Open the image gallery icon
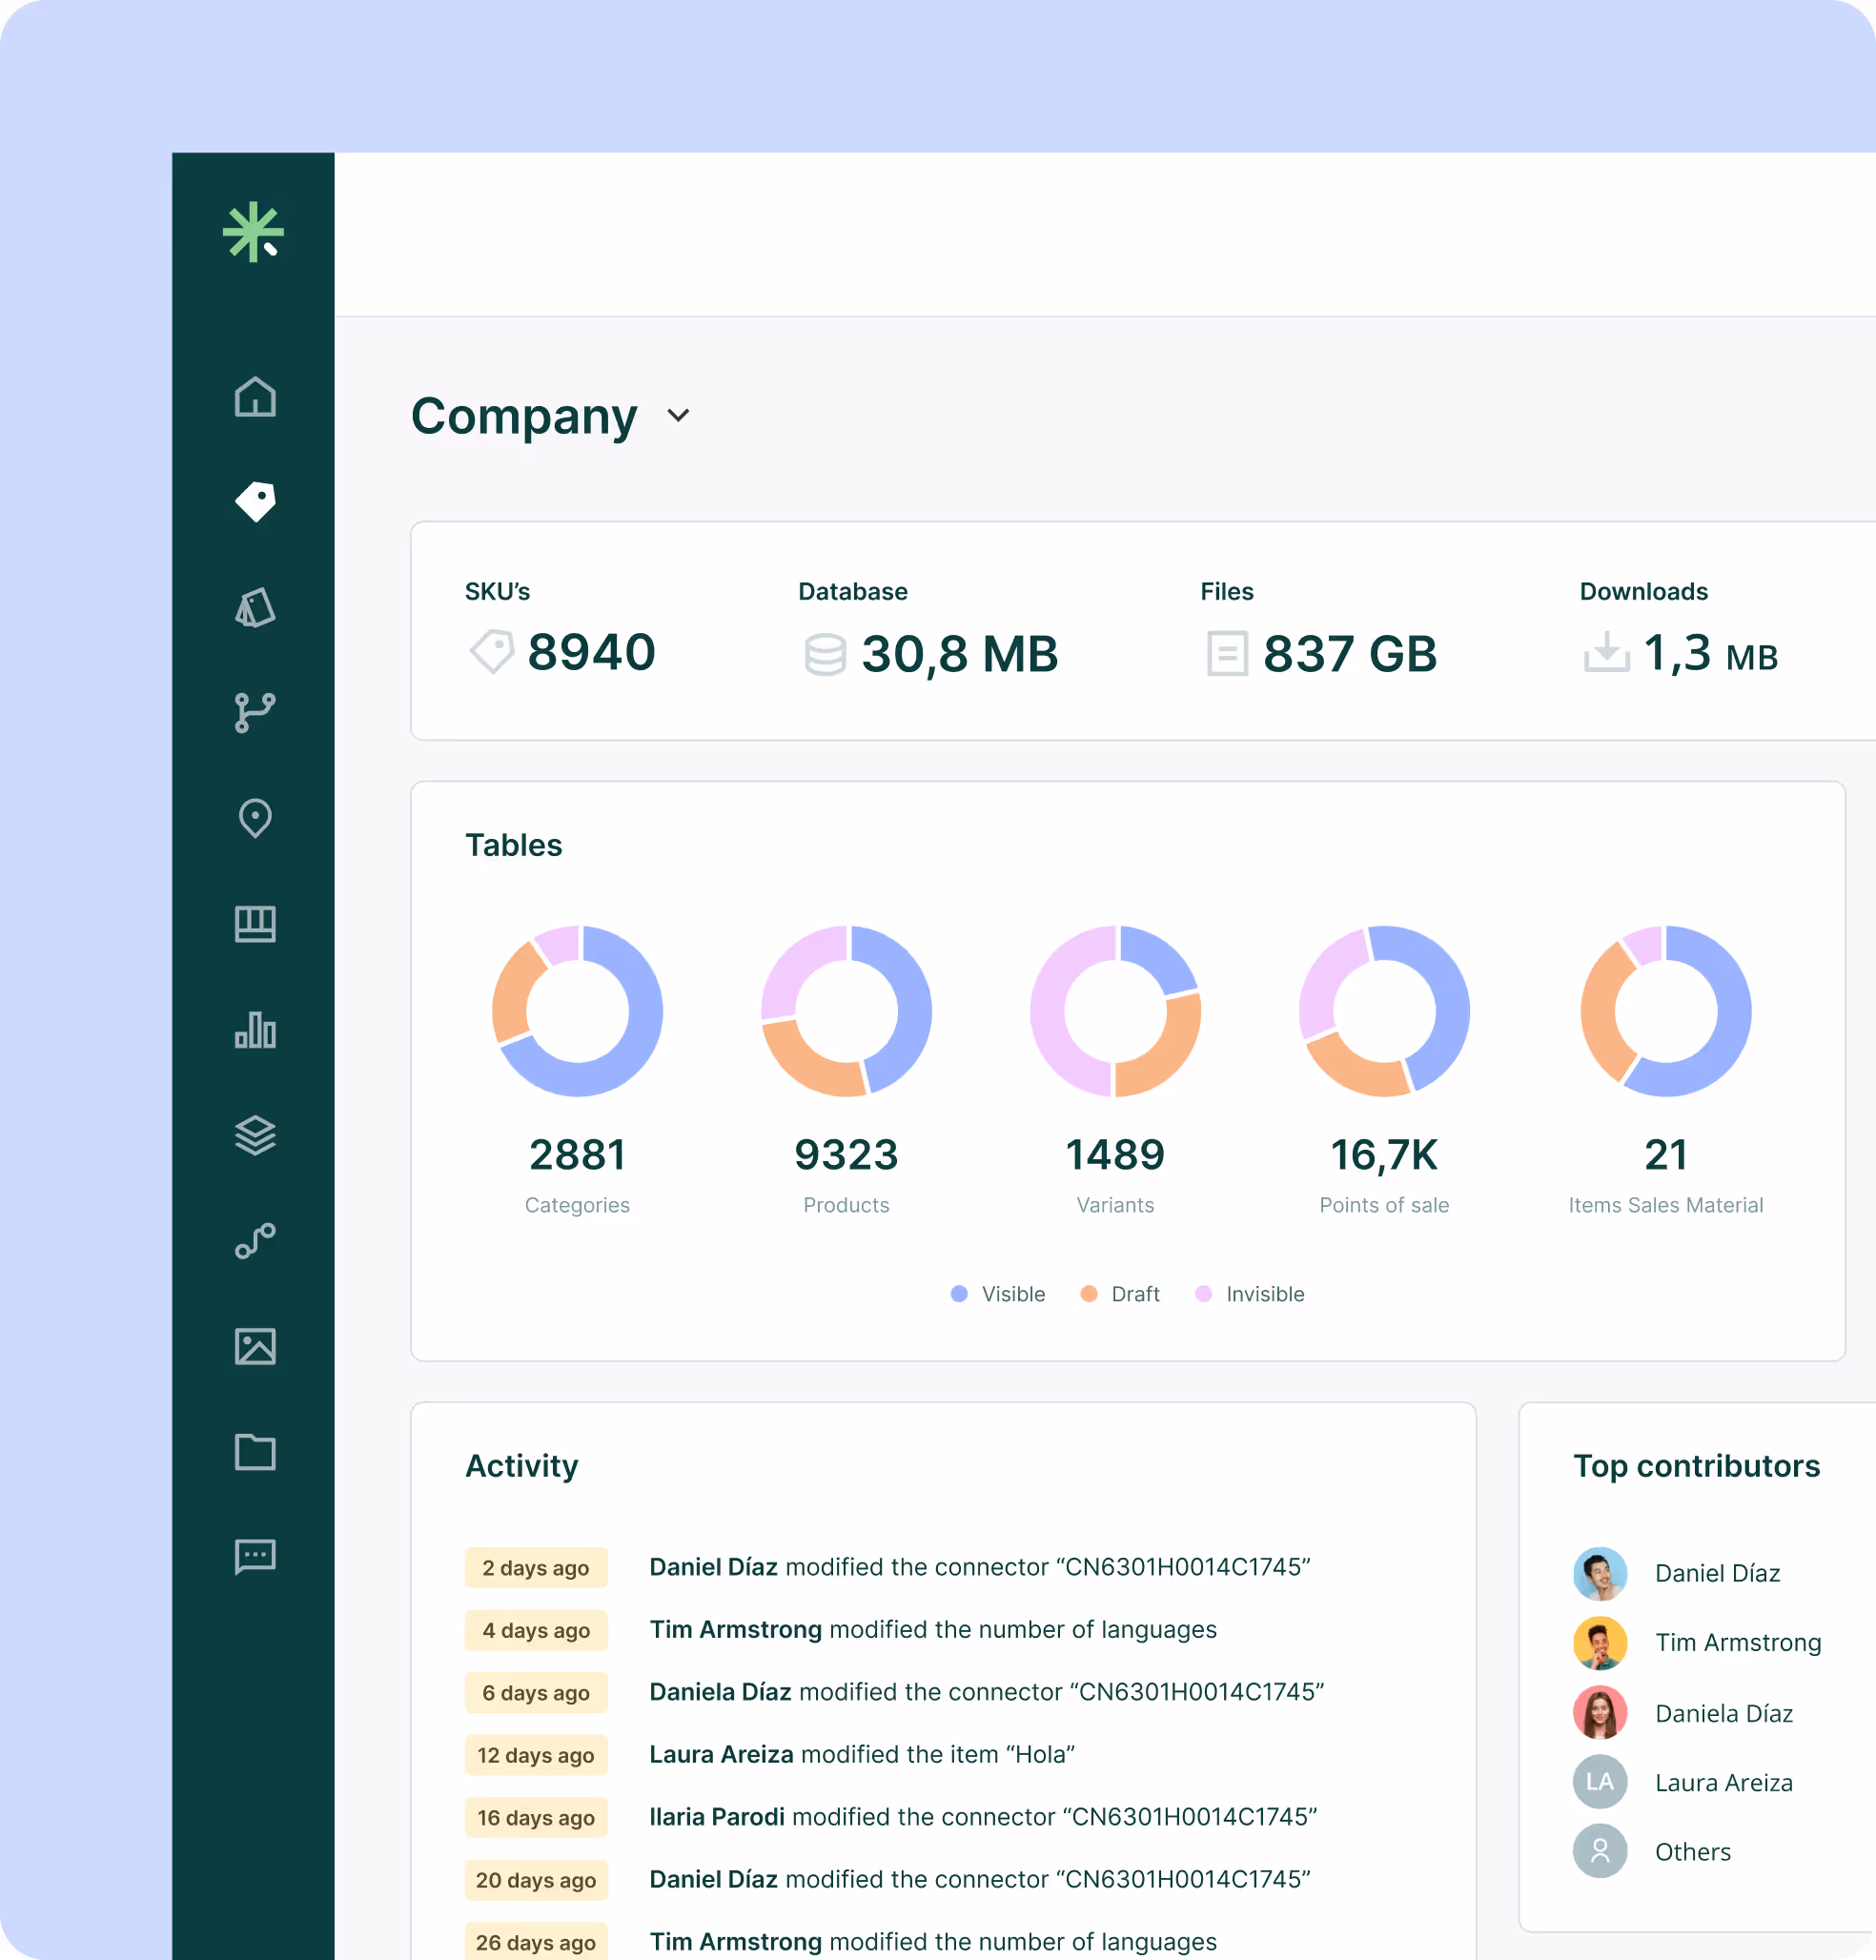 coord(255,1347)
